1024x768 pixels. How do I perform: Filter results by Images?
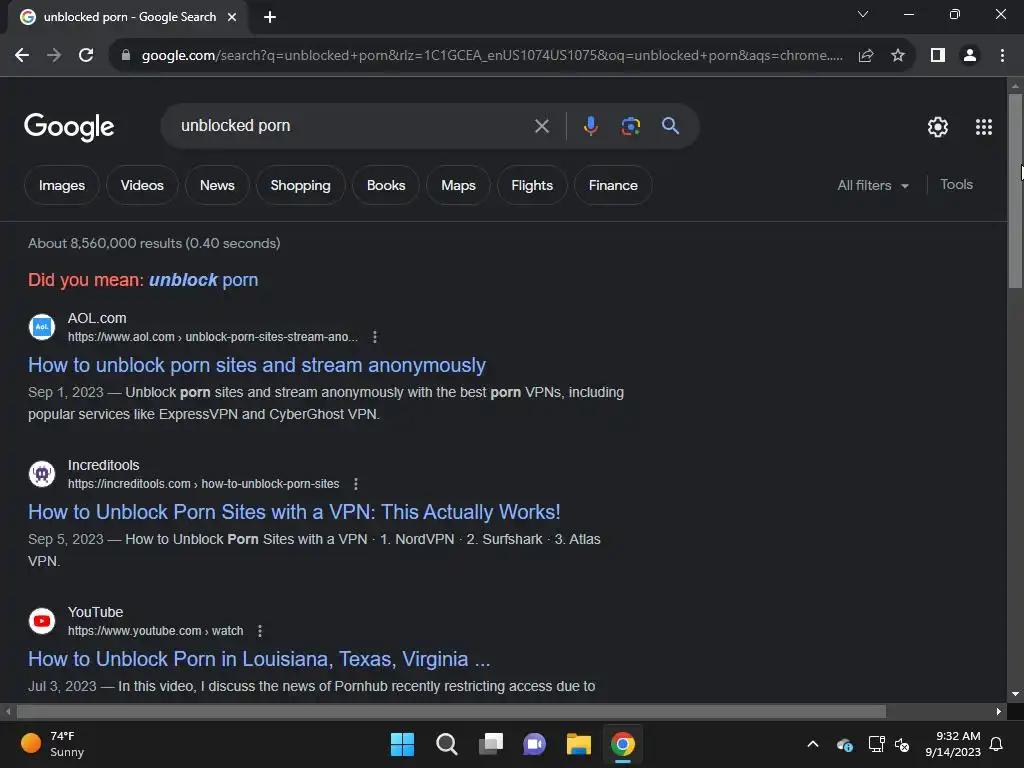pos(62,185)
